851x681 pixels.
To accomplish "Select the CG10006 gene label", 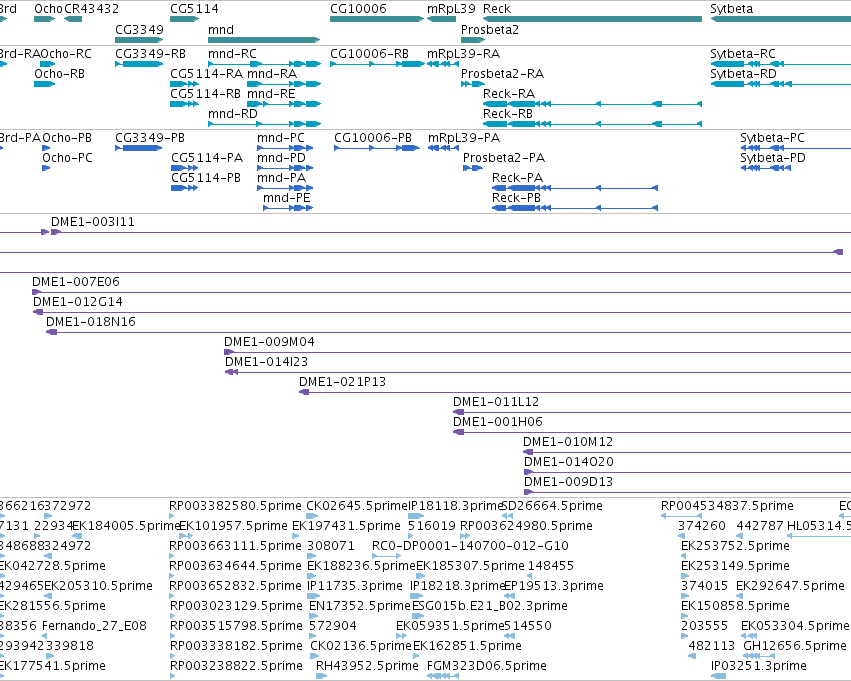I will click(358, 9).
